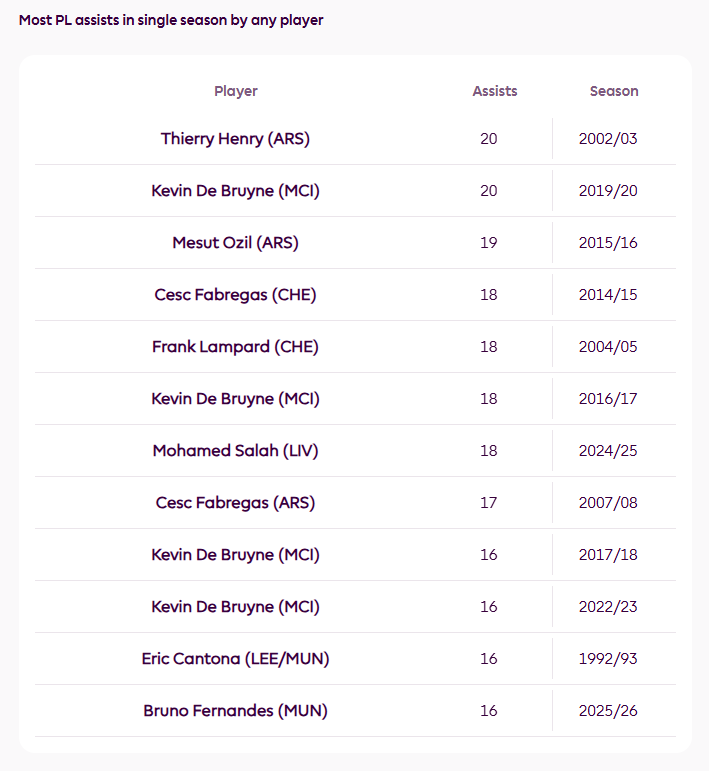Click the Season column header

coord(613,91)
